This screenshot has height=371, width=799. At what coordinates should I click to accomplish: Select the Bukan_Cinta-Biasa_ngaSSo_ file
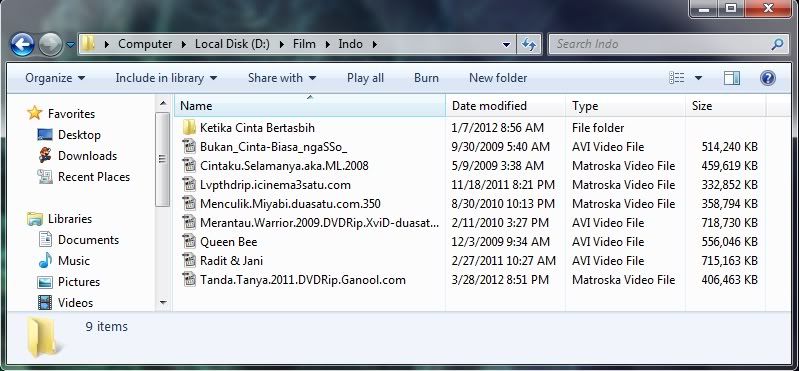273,147
